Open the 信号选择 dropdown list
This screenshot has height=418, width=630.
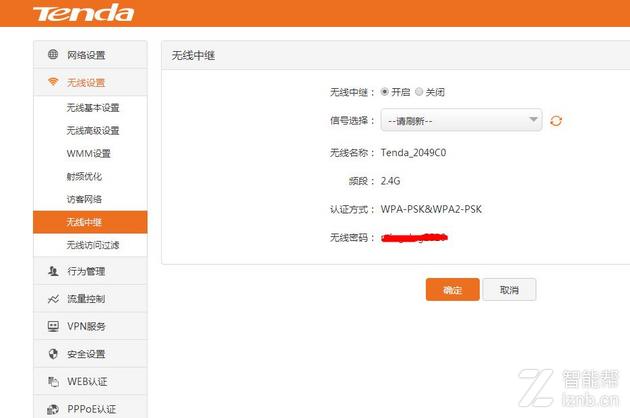tap(461, 121)
